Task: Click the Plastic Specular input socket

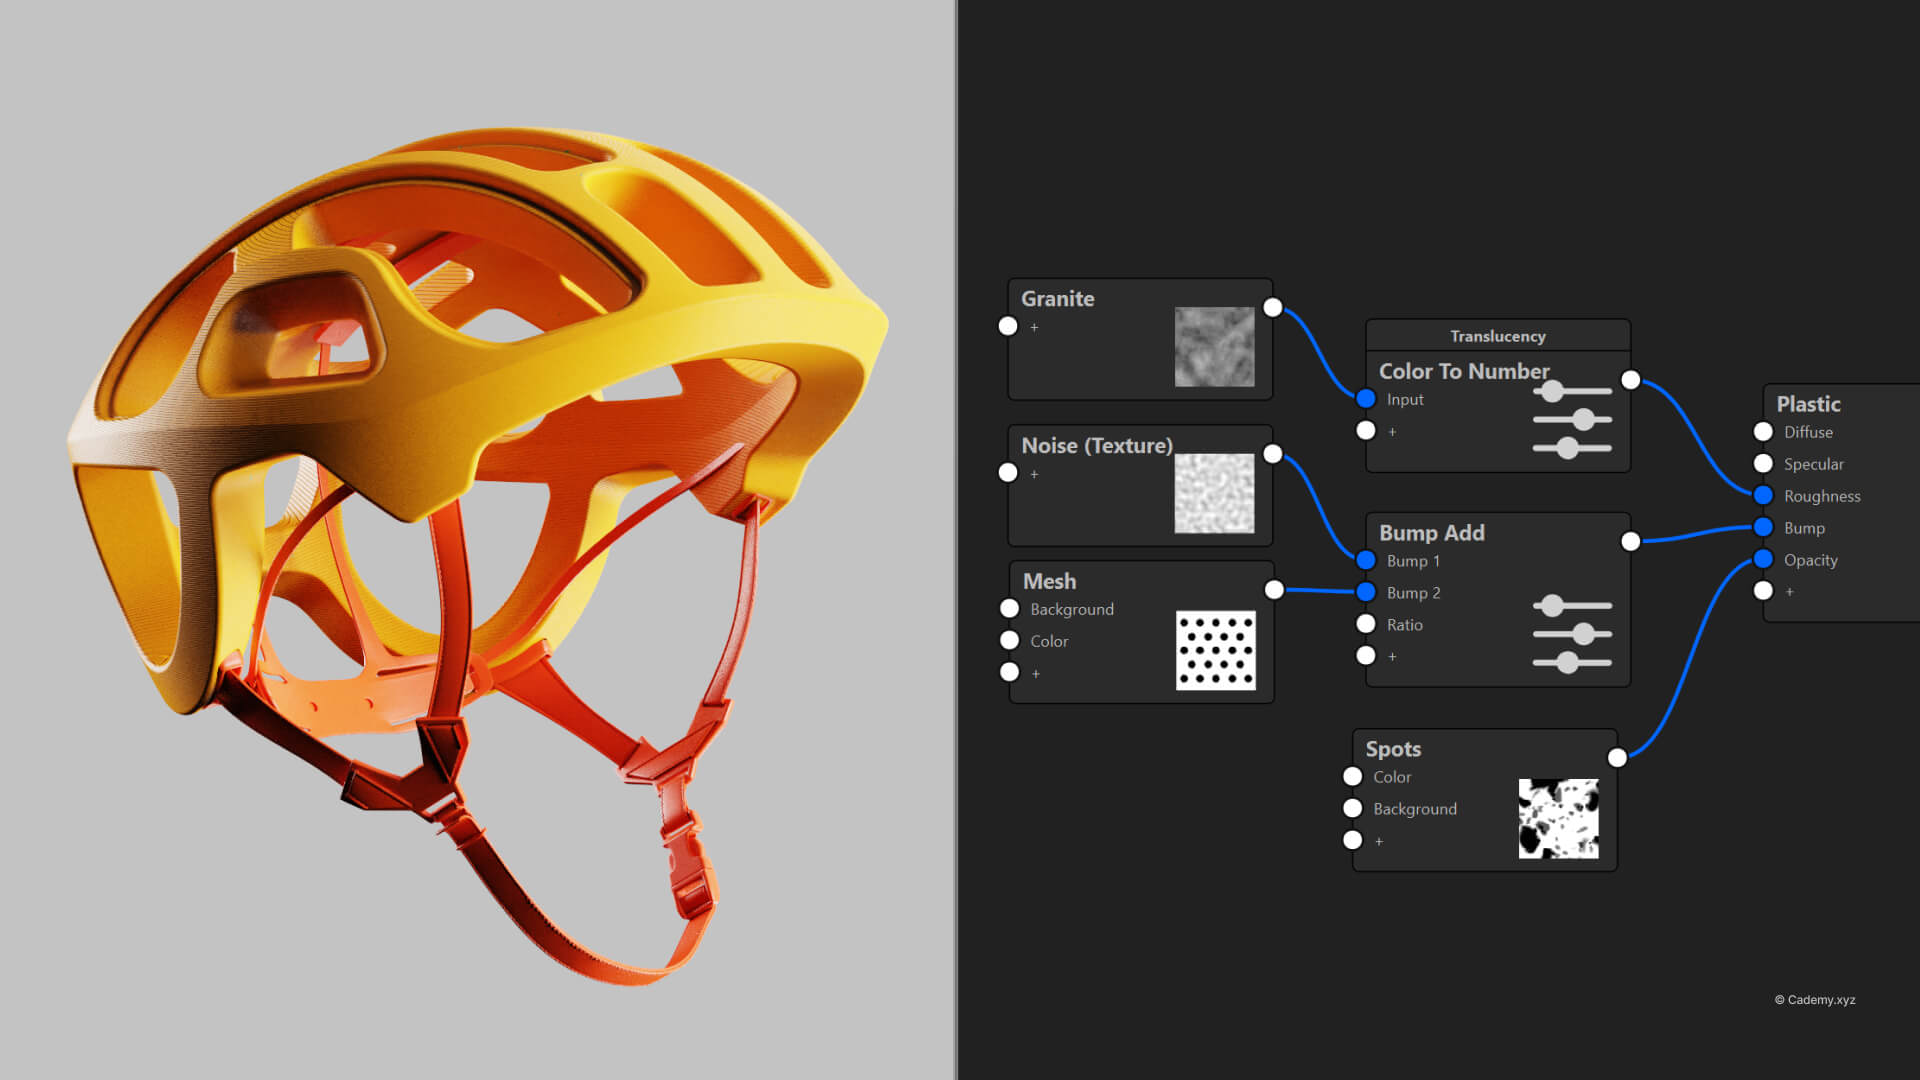Action: pyautogui.click(x=1764, y=464)
